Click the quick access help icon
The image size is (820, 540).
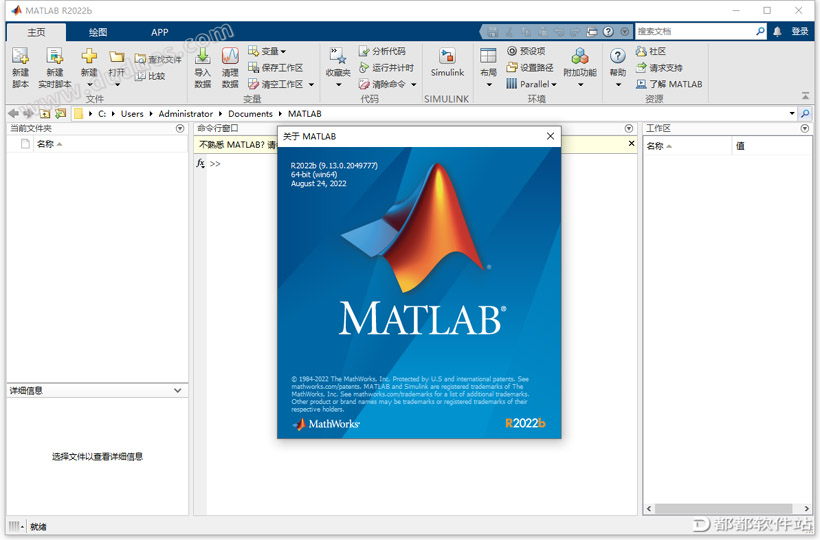point(608,31)
